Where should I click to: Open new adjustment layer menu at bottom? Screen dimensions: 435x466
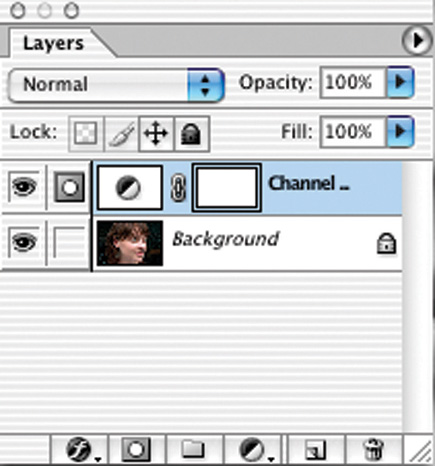coord(253,449)
